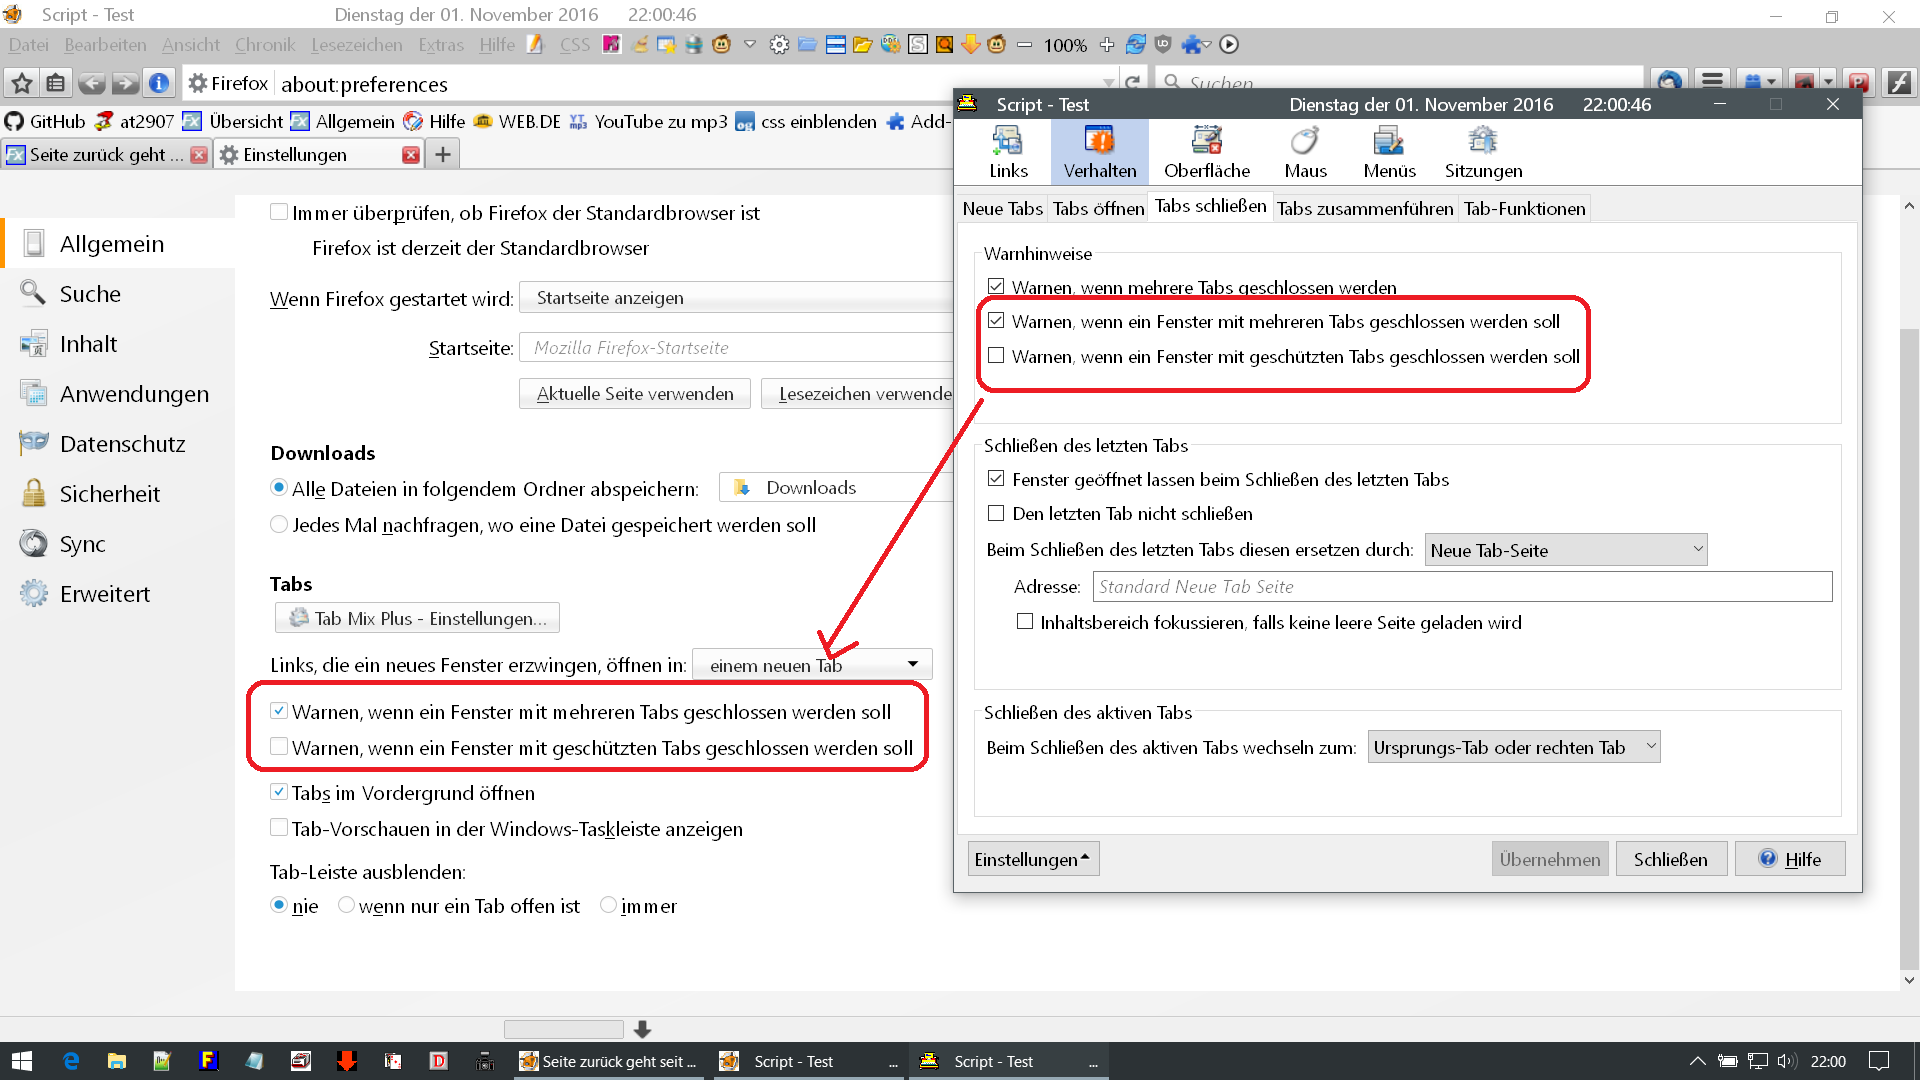
Task: Open the Maus settings icon
Action: 1305,141
